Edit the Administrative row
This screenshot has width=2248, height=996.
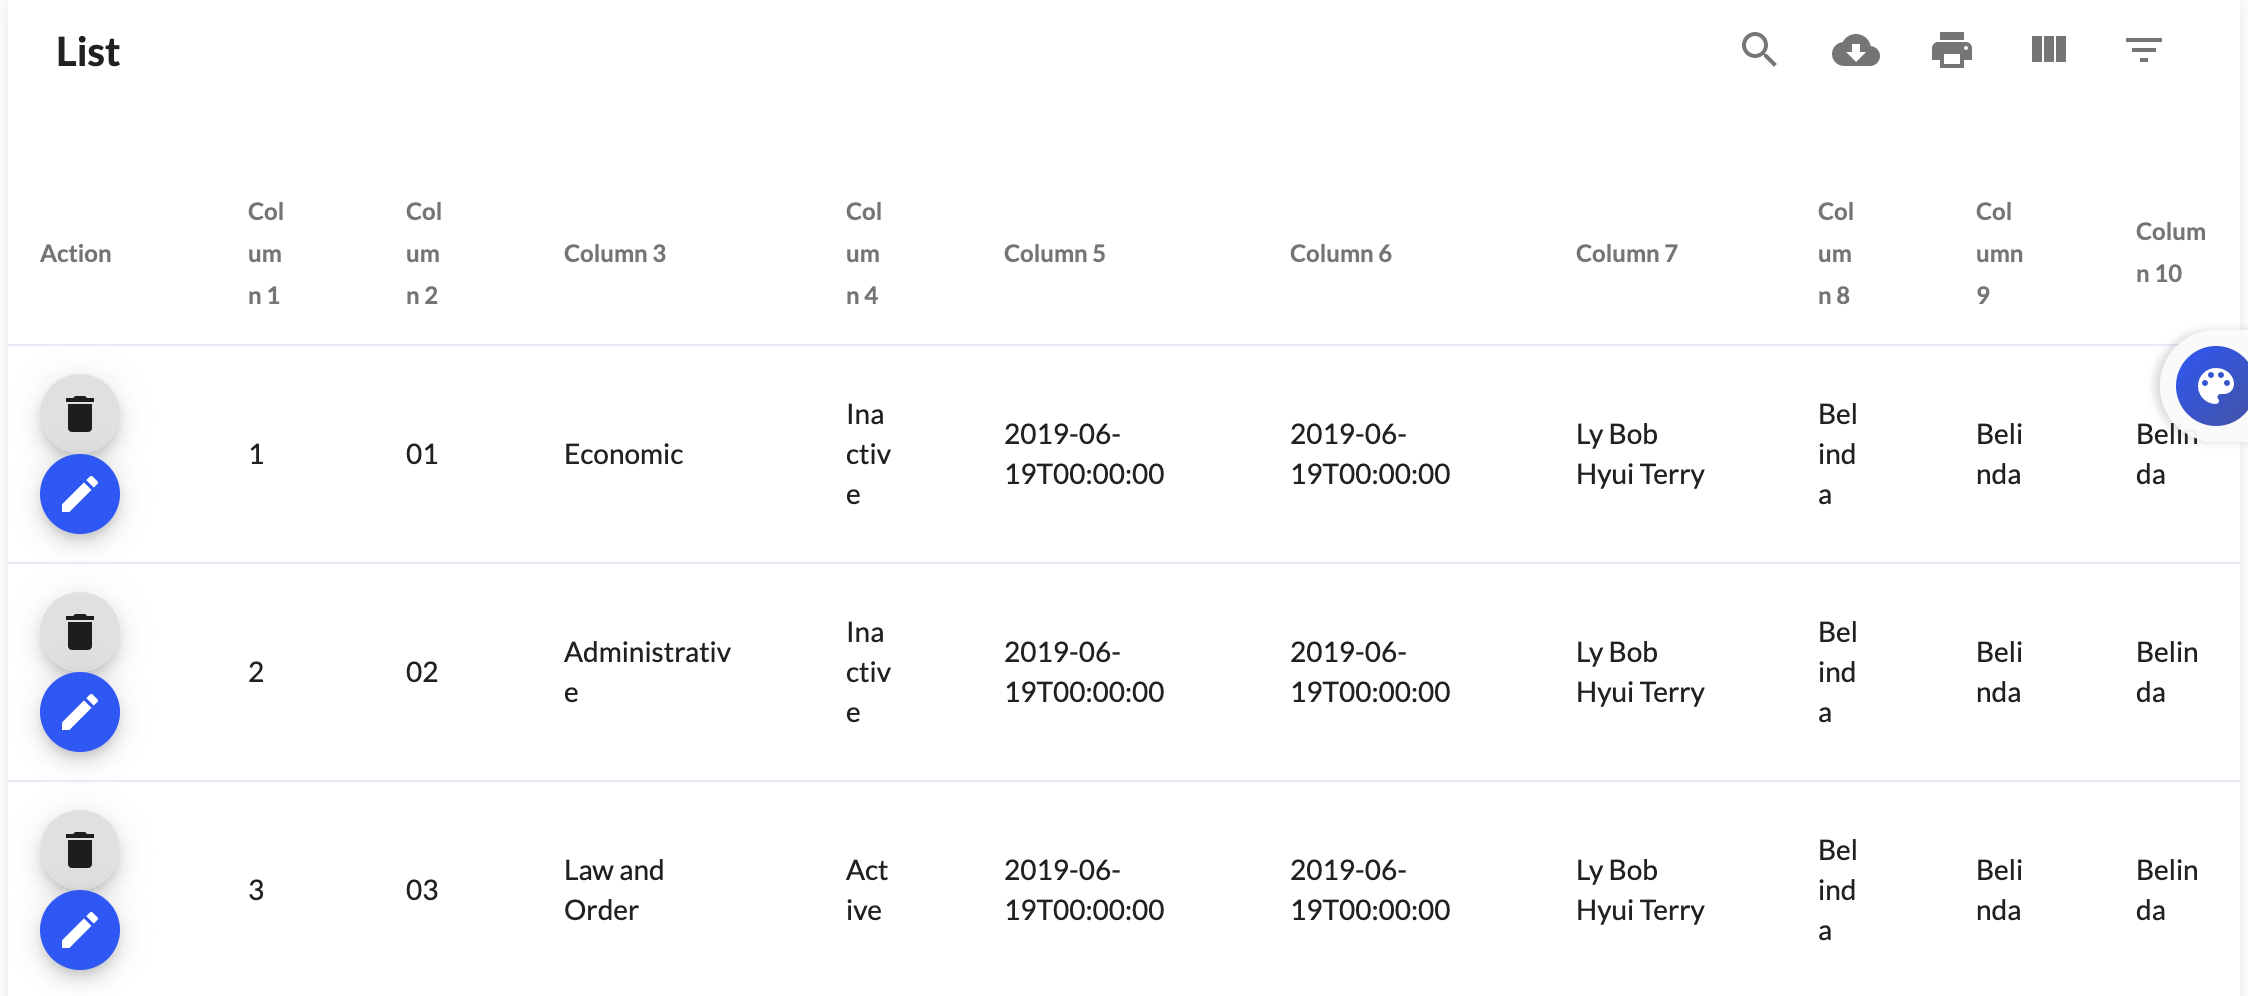coord(80,712)
